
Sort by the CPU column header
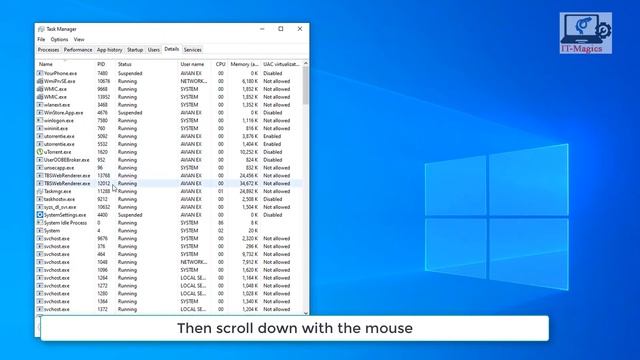(220, 64)
